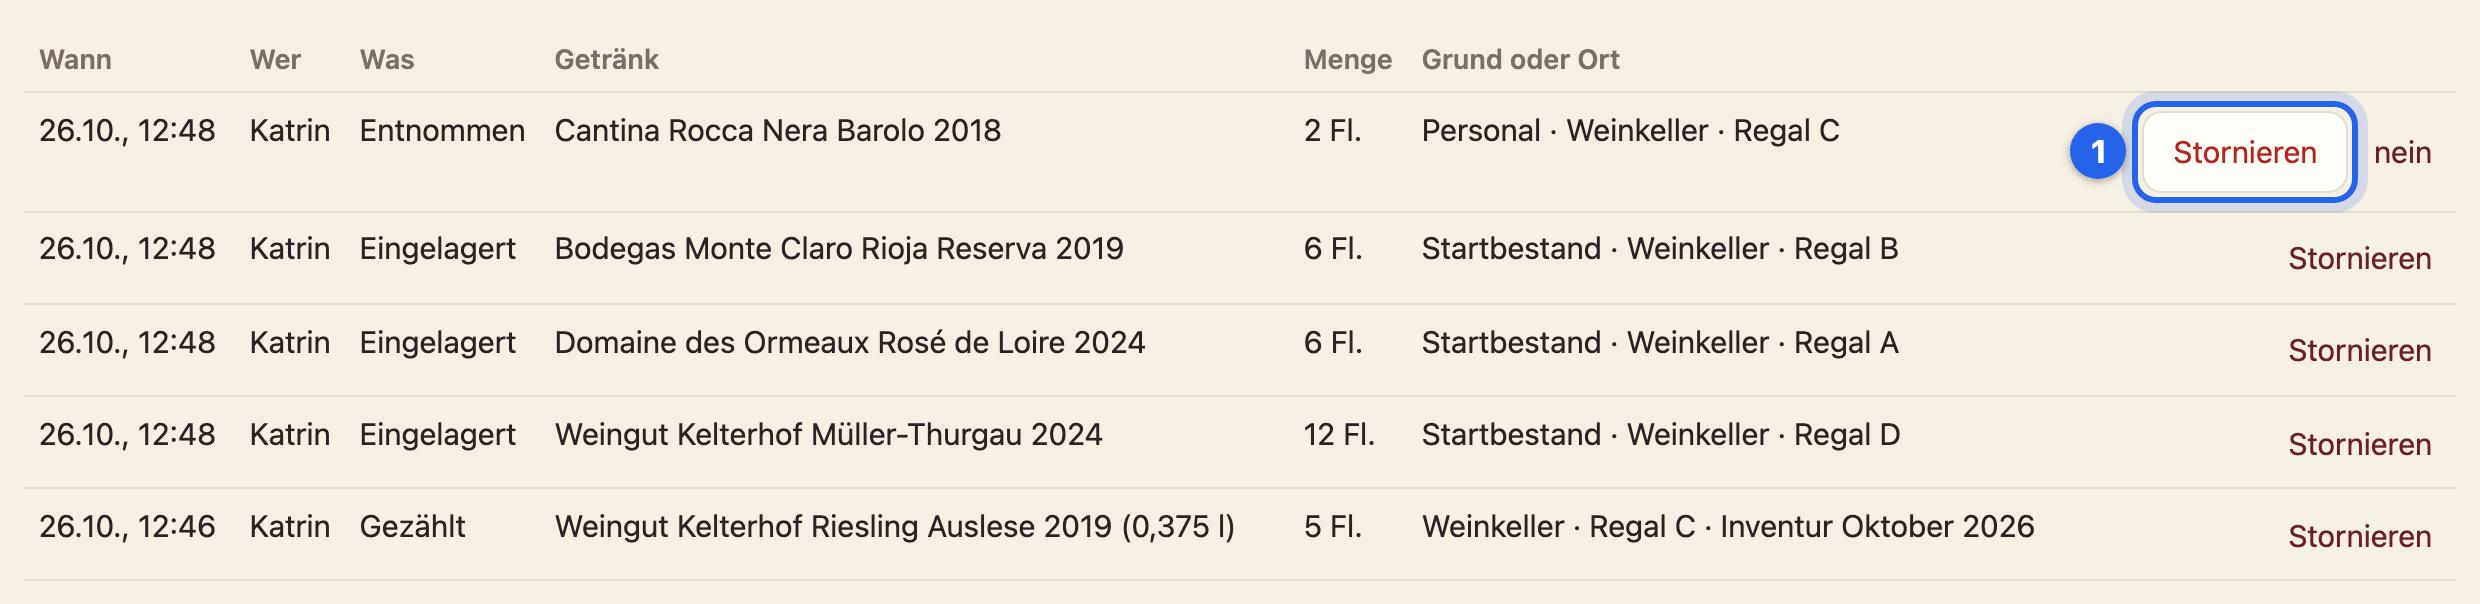2480x604 pixels.
Task: Click the 'Was' column header
Action: [387, 60]
